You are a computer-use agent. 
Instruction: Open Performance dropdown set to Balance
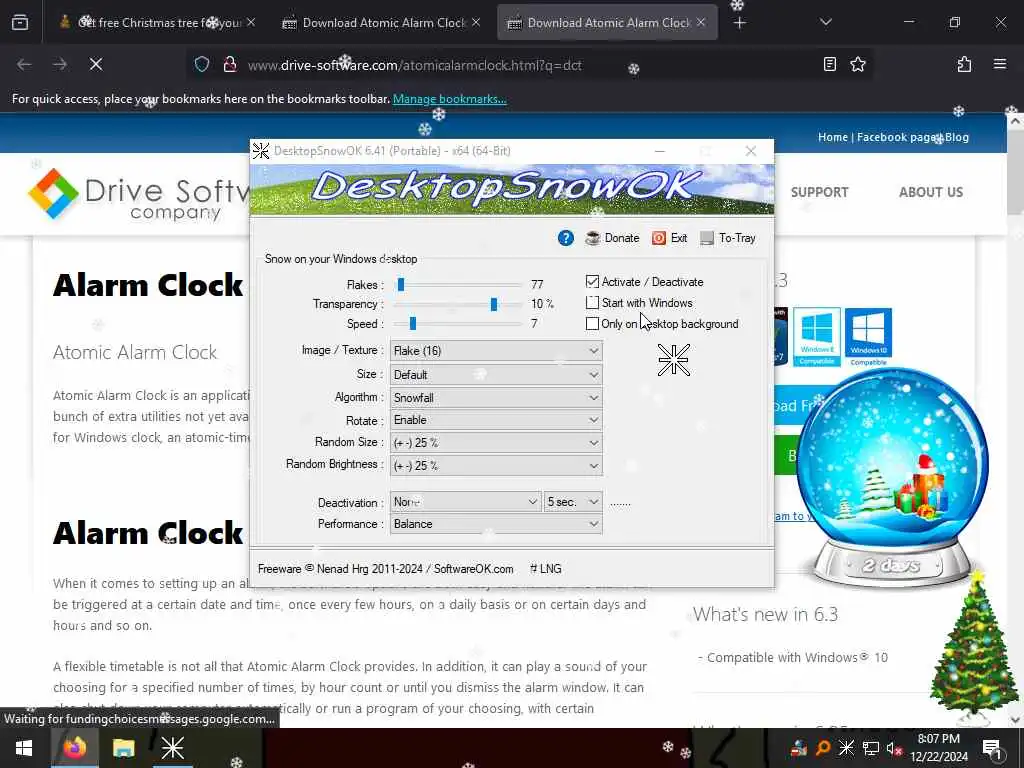496,524
